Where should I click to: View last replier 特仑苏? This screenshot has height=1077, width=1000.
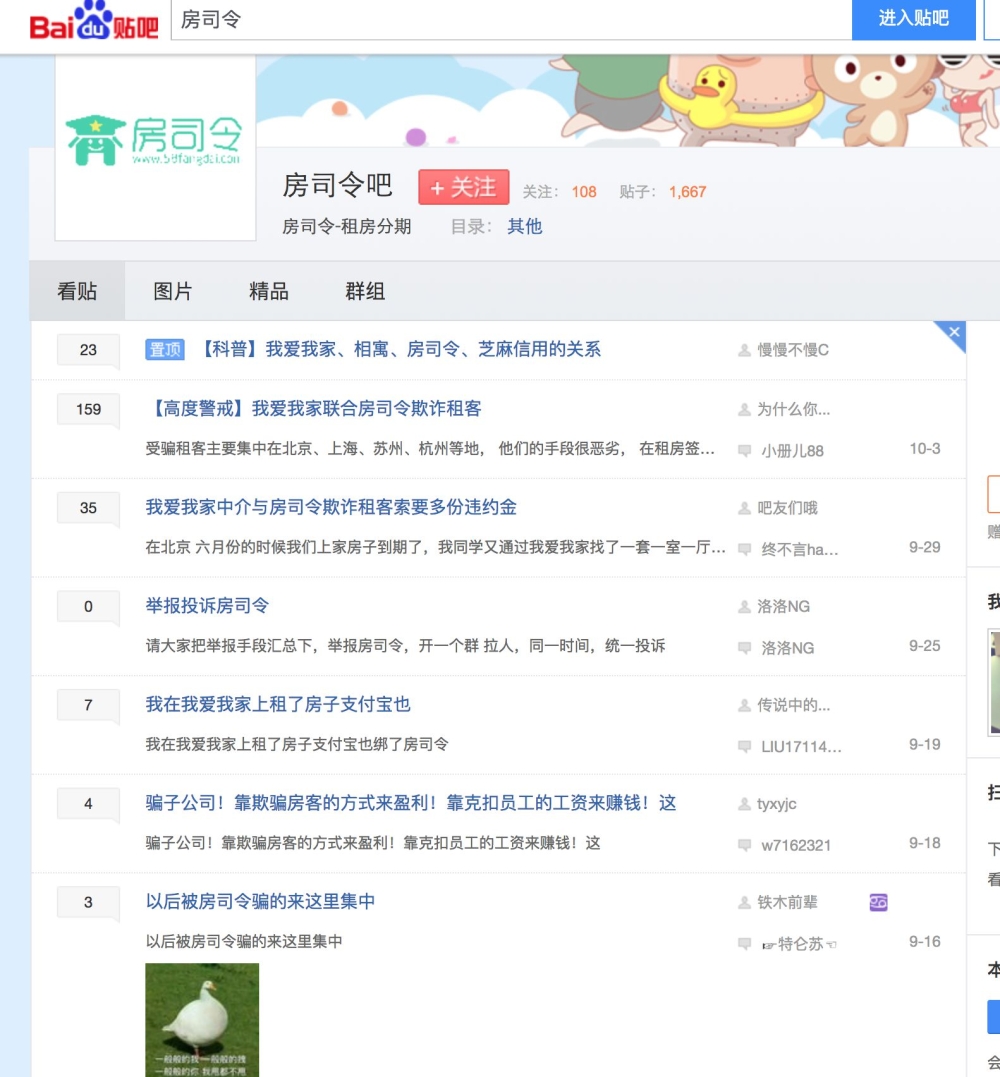[799, 944]
